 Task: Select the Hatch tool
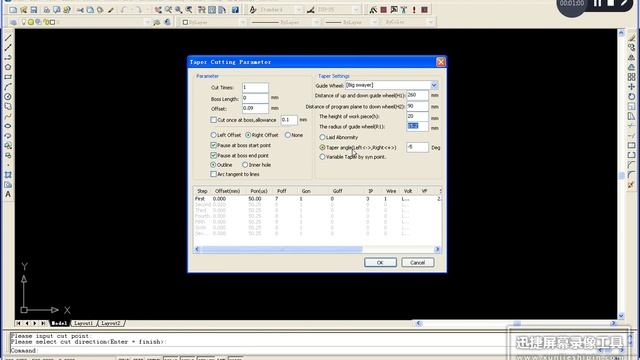coord(8,175)
